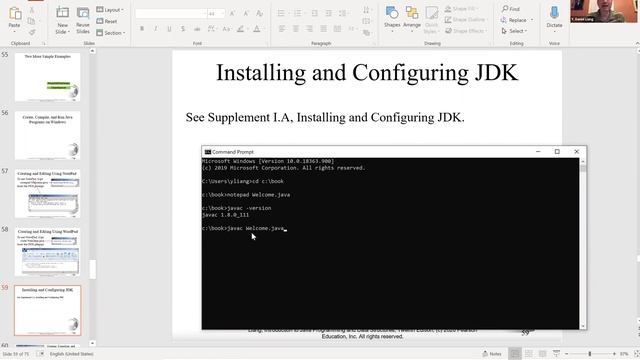The width and height of the screenshot is (640, 360).
Task: Open the Change Case Aa menu
Action: click(227, 29)
